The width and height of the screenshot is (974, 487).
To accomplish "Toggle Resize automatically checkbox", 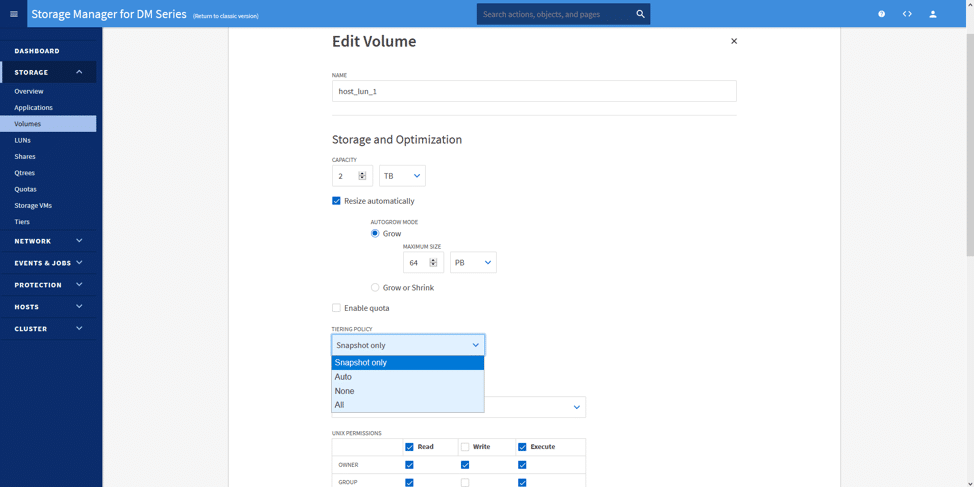I will pyautogui.click(x=336, y=201).
